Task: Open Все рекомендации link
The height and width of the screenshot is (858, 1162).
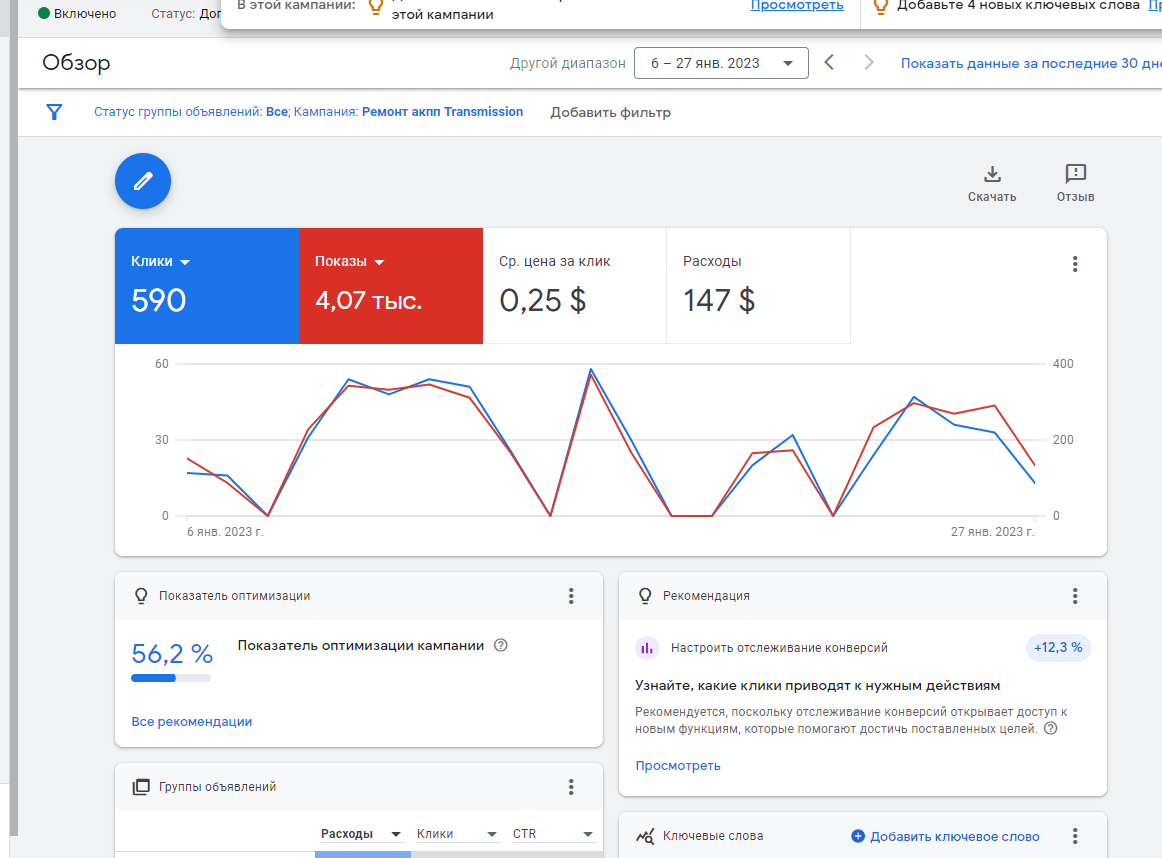Action: point(192,722)
